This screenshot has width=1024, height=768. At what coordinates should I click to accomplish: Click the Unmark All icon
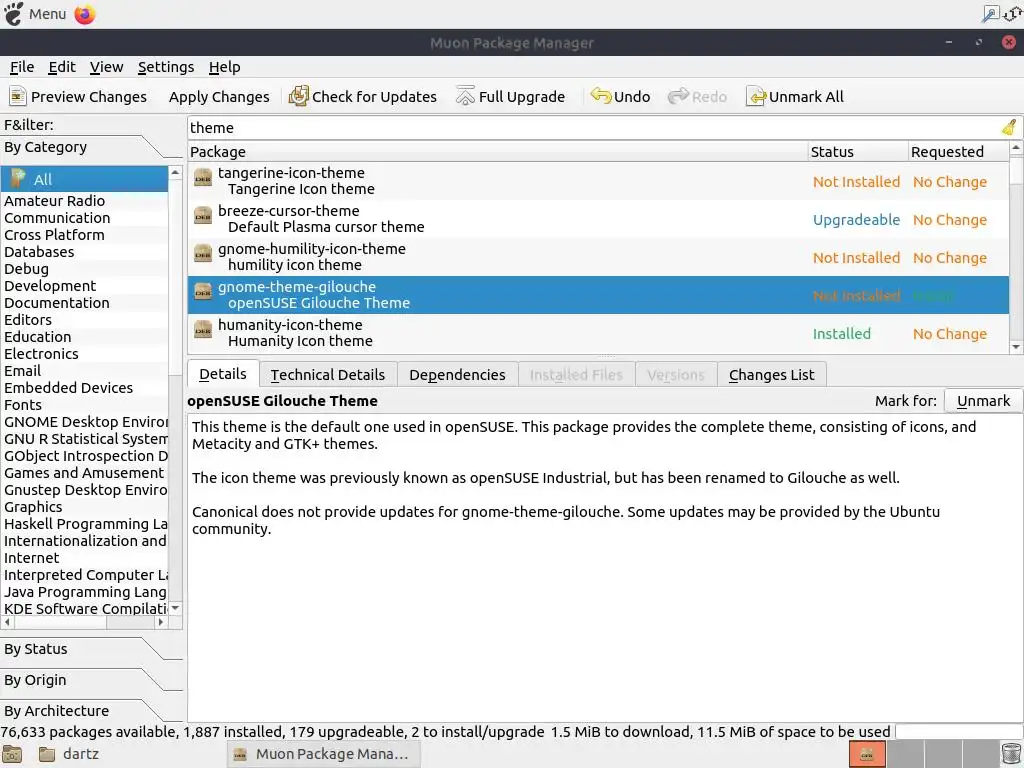[x=756, y=97]
